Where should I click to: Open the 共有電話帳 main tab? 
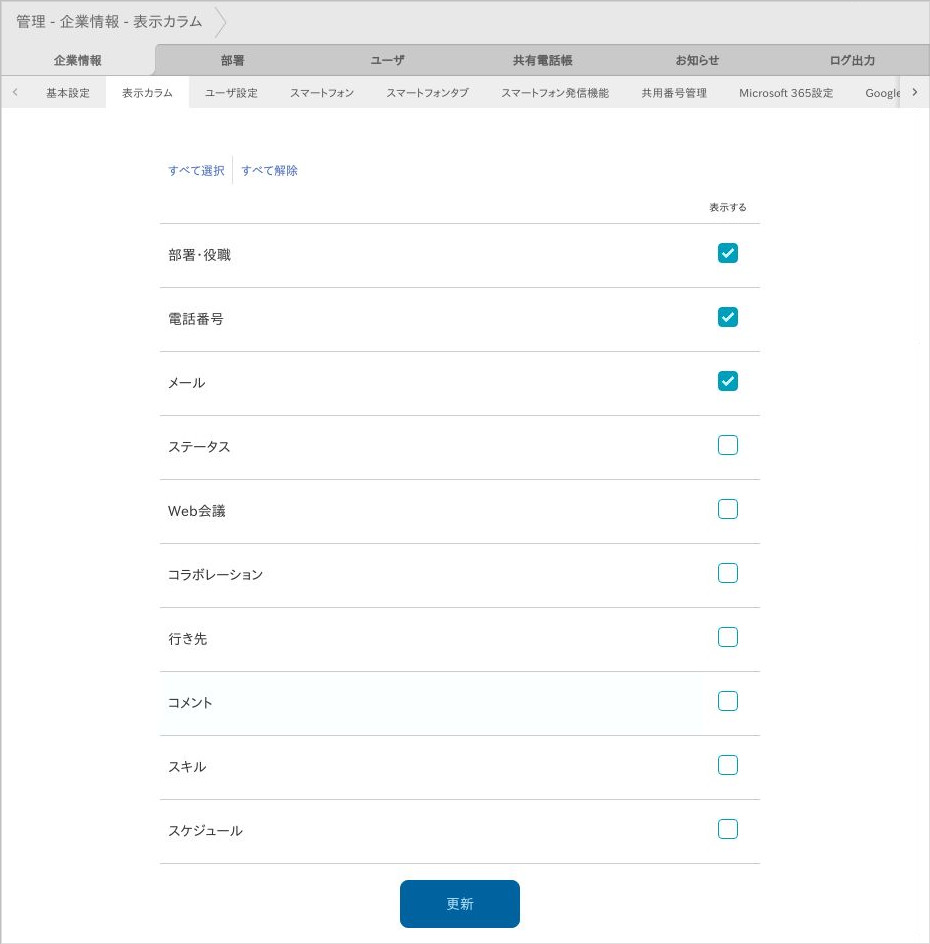(542, 60)
